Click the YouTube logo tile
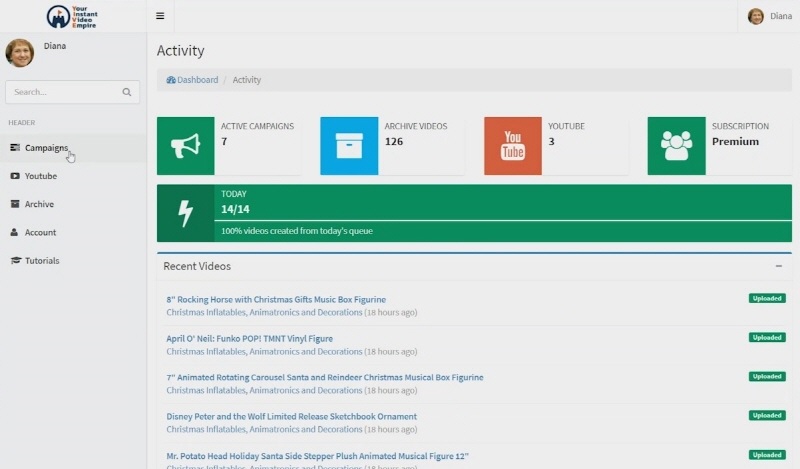This screenshot has height=469, width=800. (513, 146)
